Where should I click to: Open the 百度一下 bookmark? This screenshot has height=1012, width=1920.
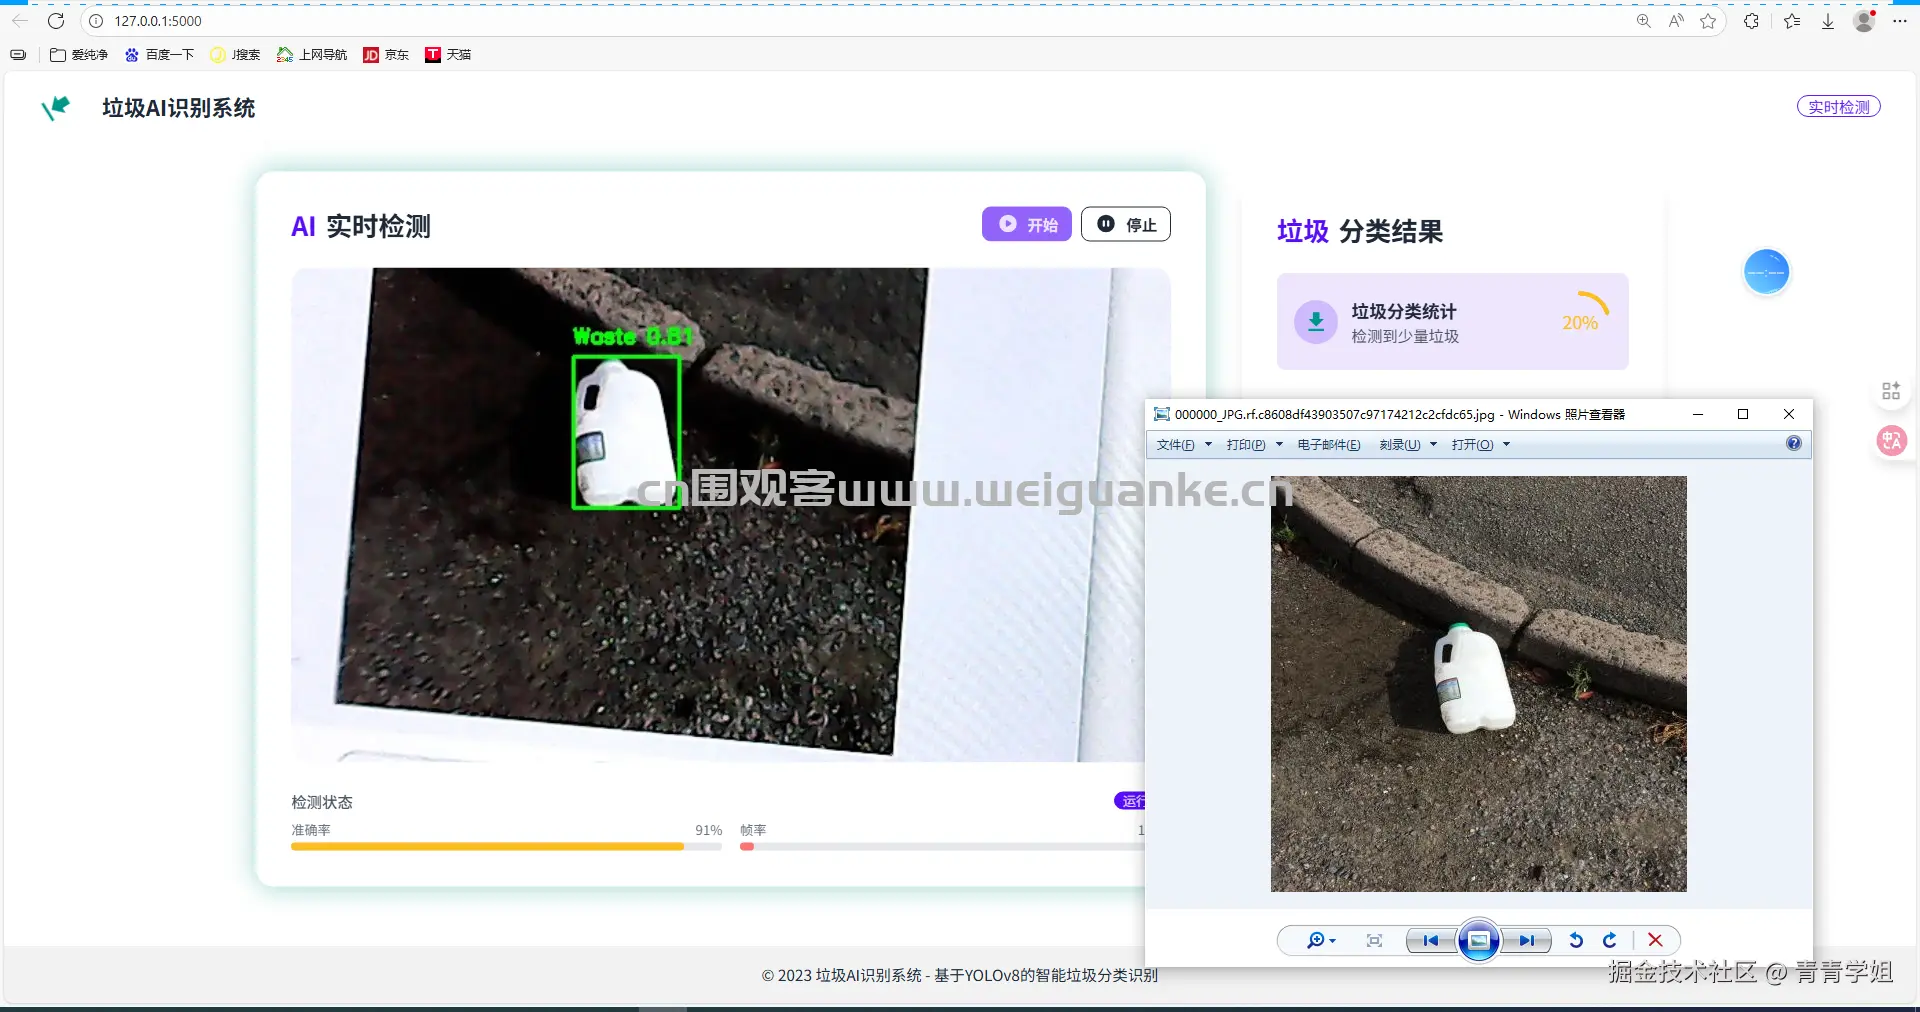tap(159, 55)
